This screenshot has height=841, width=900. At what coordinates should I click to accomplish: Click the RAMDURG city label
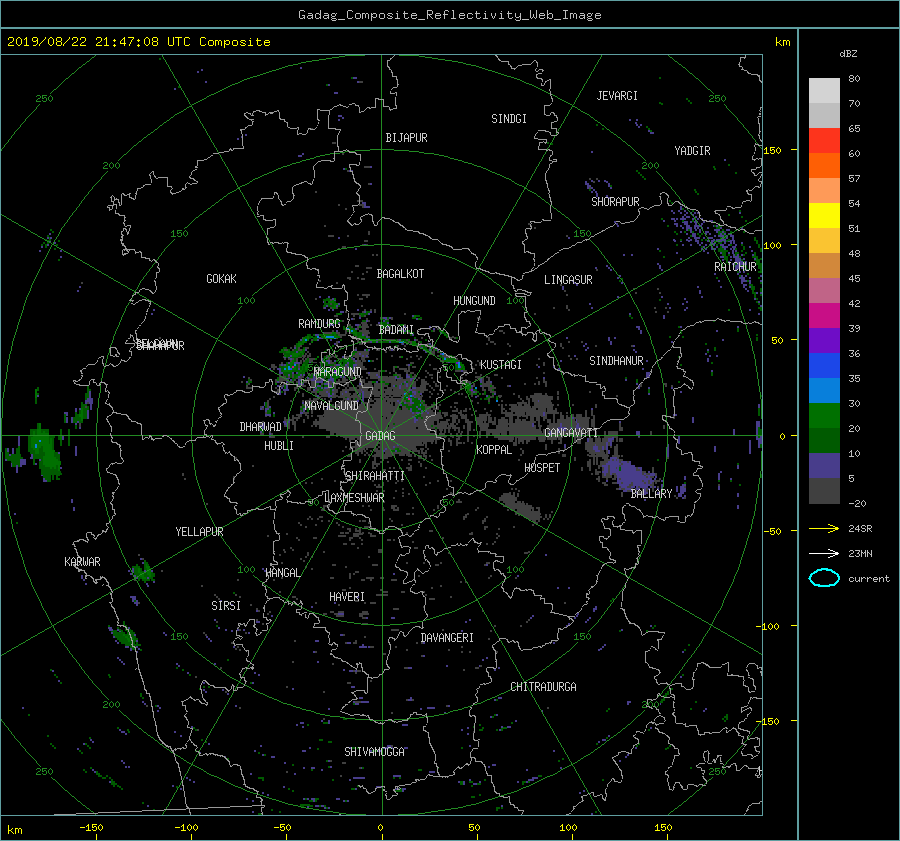319,324
